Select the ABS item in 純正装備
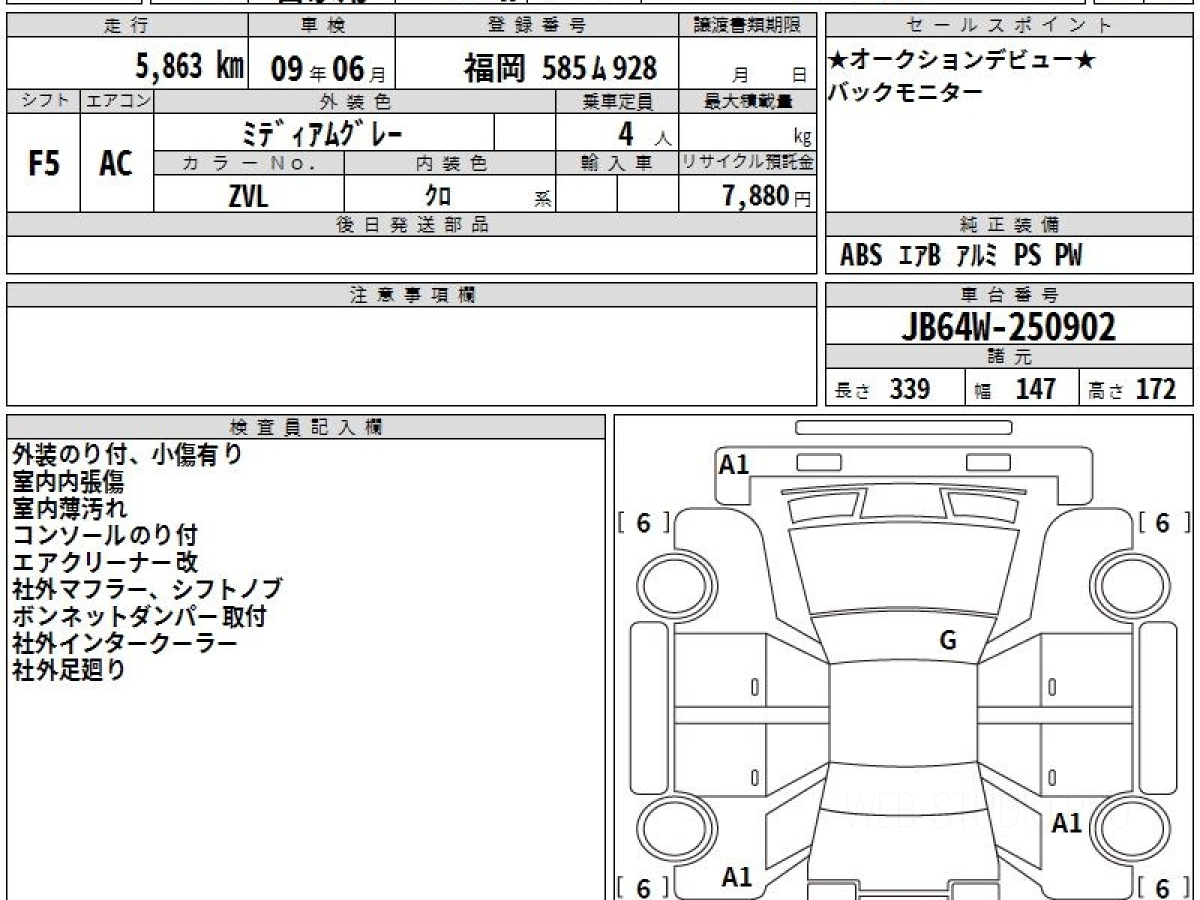 click(861, 256)
